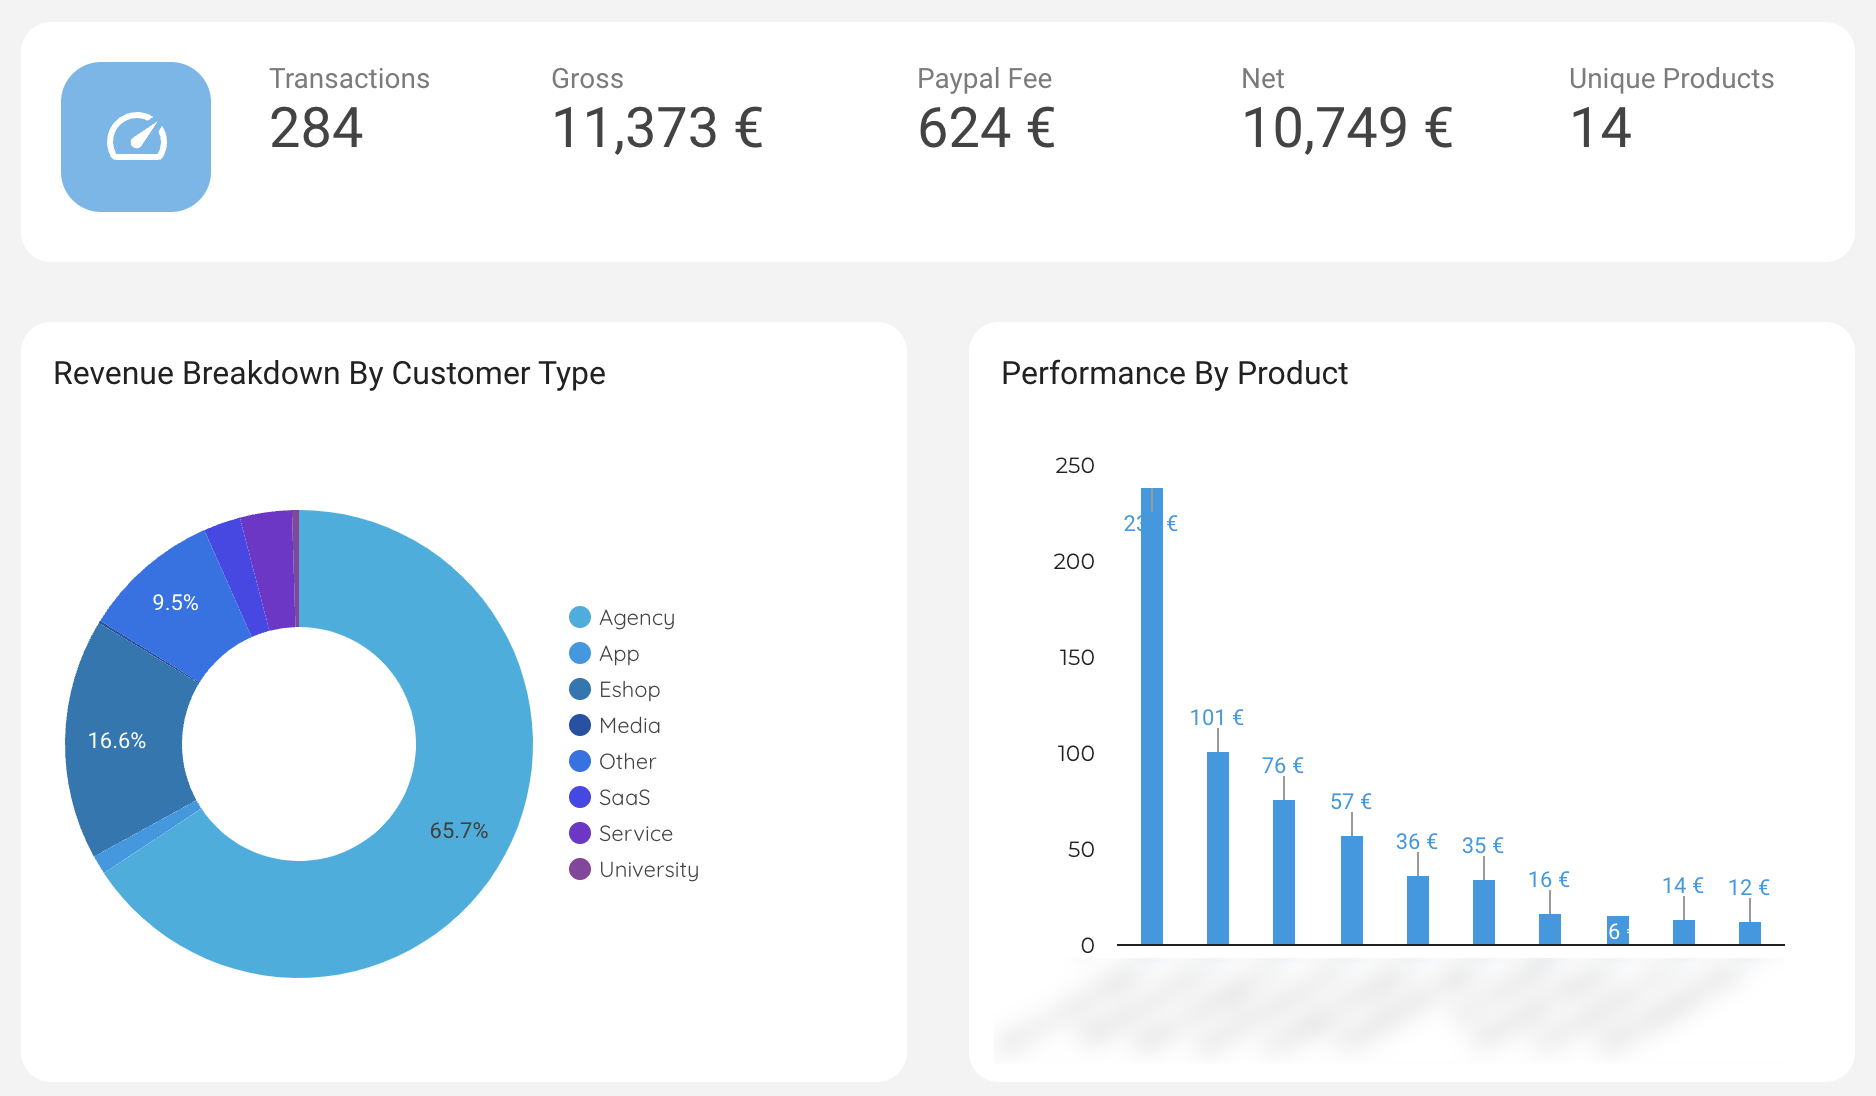Click the University legend entry
The height and width of the screenshot is (1096, 1876).
click(634, 869)
